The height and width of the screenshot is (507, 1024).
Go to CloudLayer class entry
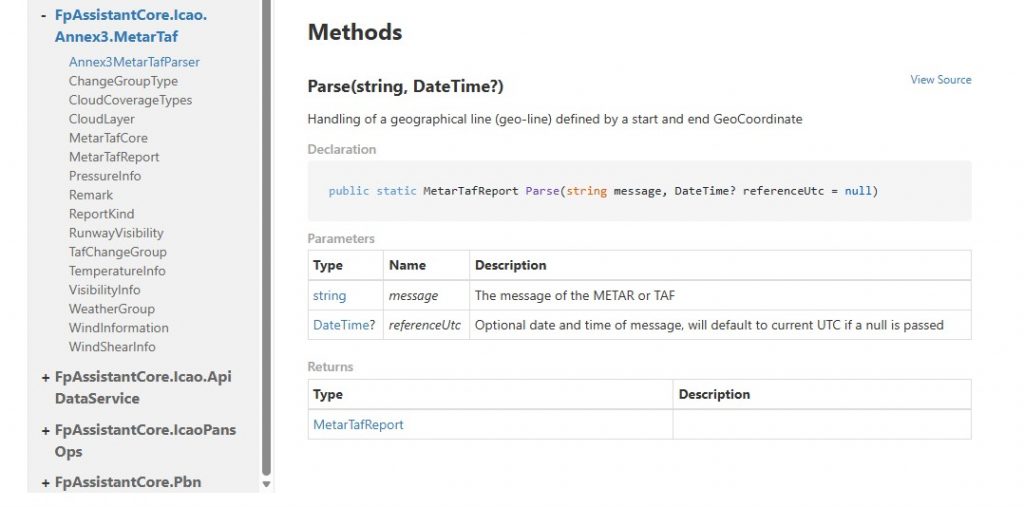tap(101, 119)
